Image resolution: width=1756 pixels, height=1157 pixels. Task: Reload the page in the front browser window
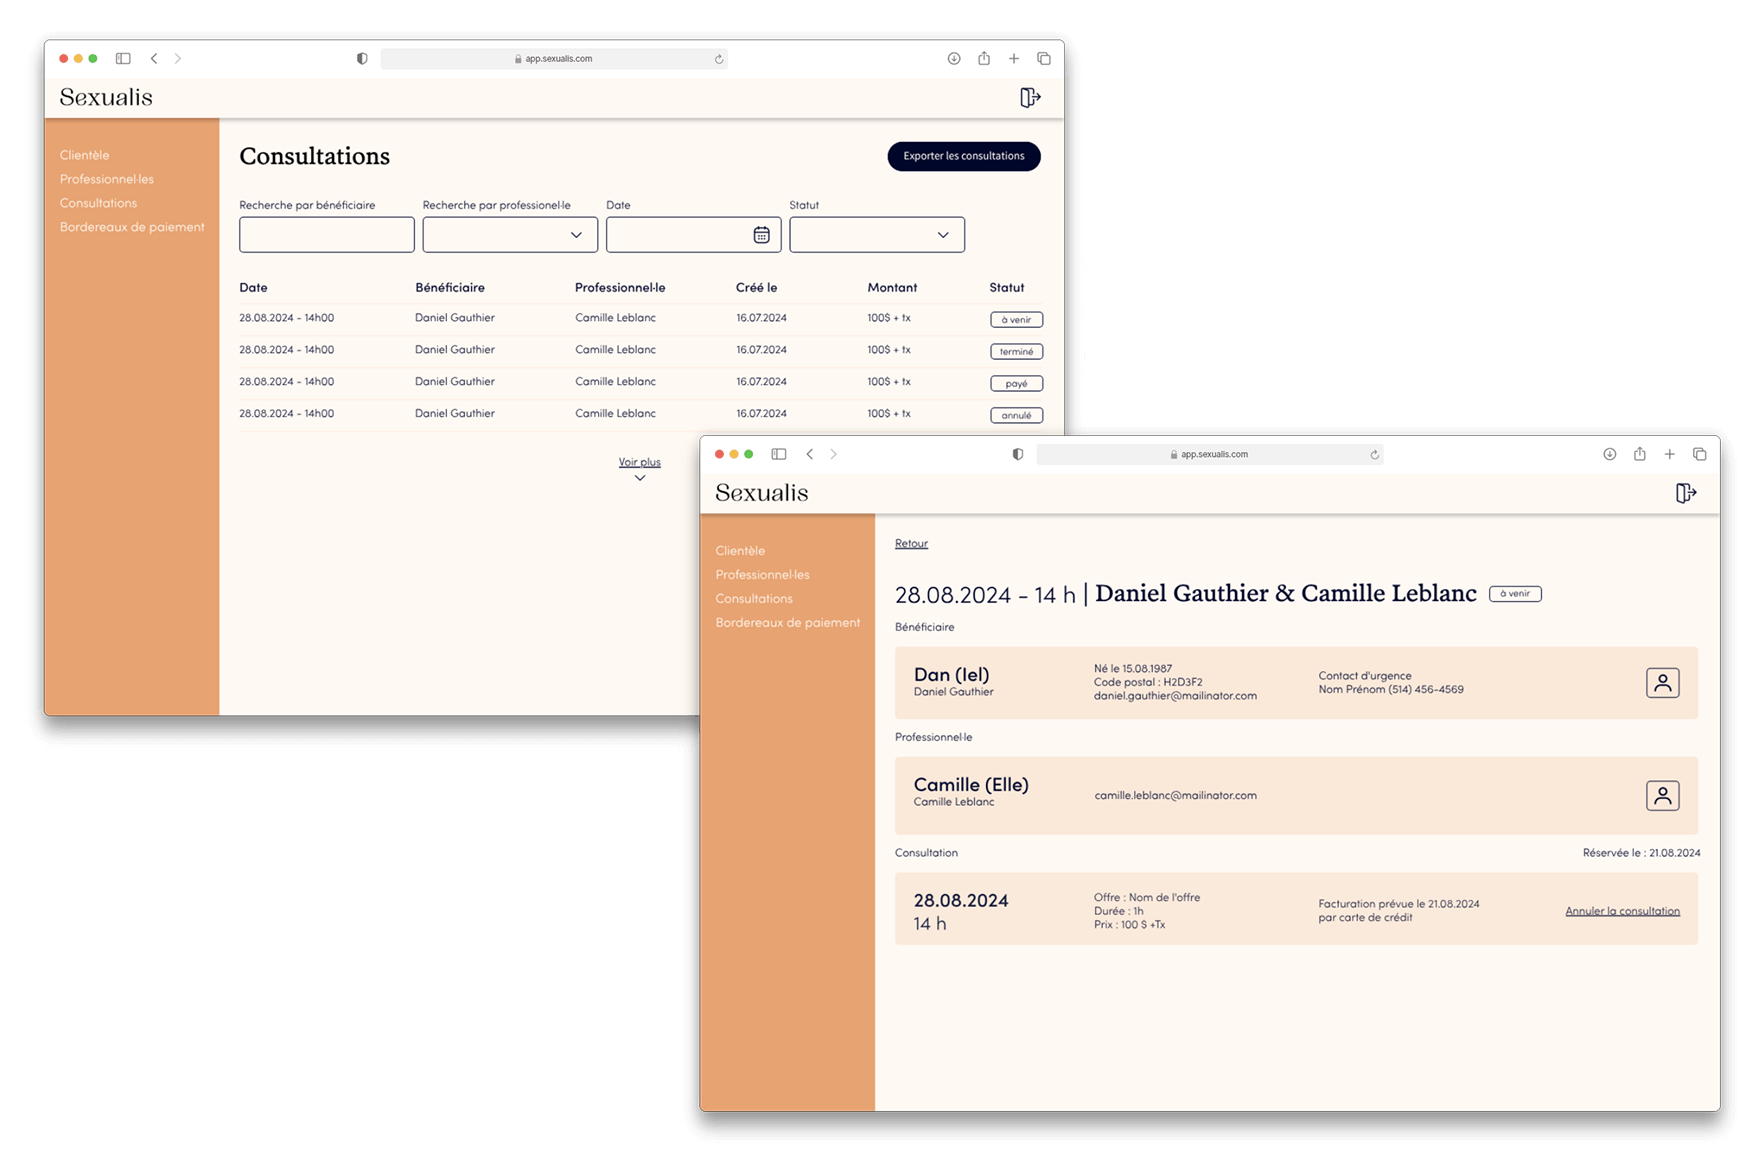(1374, 454)
